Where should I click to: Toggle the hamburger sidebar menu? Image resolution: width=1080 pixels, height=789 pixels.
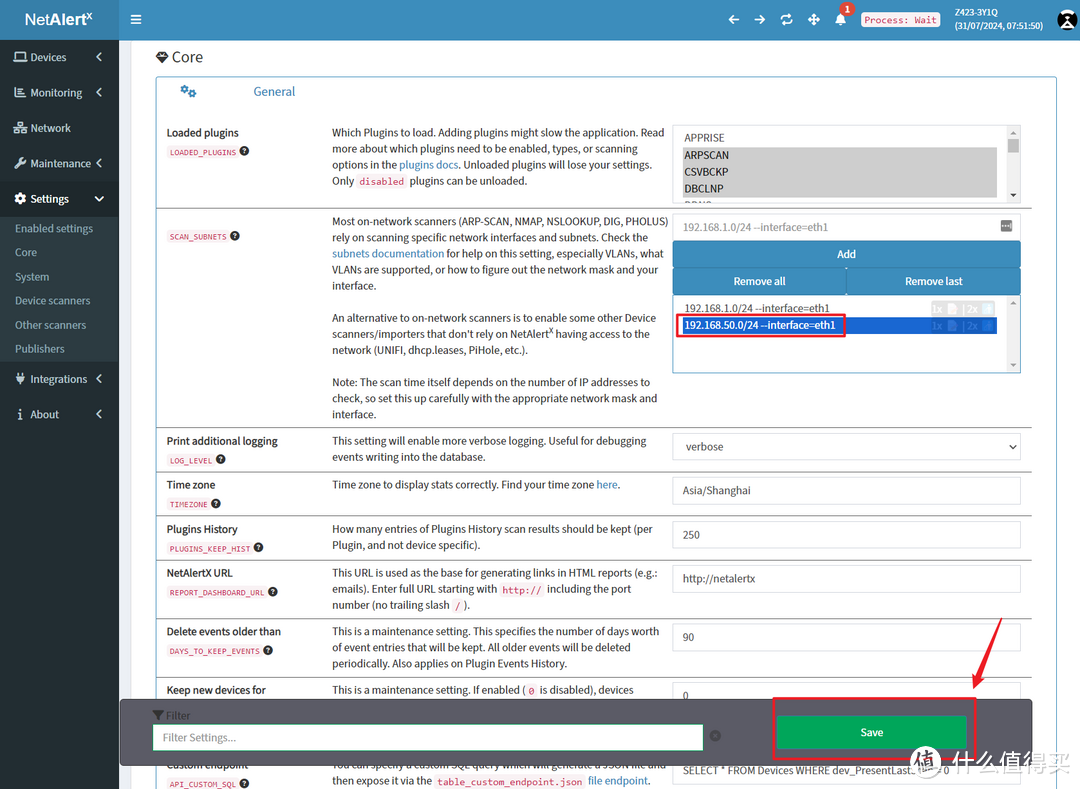pyautogui.click(x=136, y=19)
